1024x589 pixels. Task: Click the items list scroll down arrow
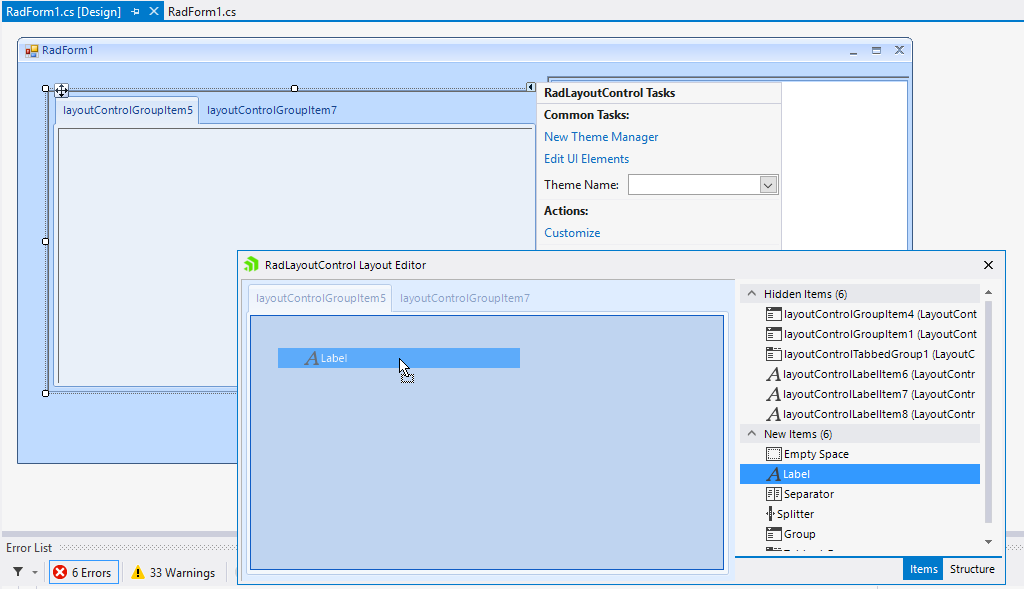point(988,542)
